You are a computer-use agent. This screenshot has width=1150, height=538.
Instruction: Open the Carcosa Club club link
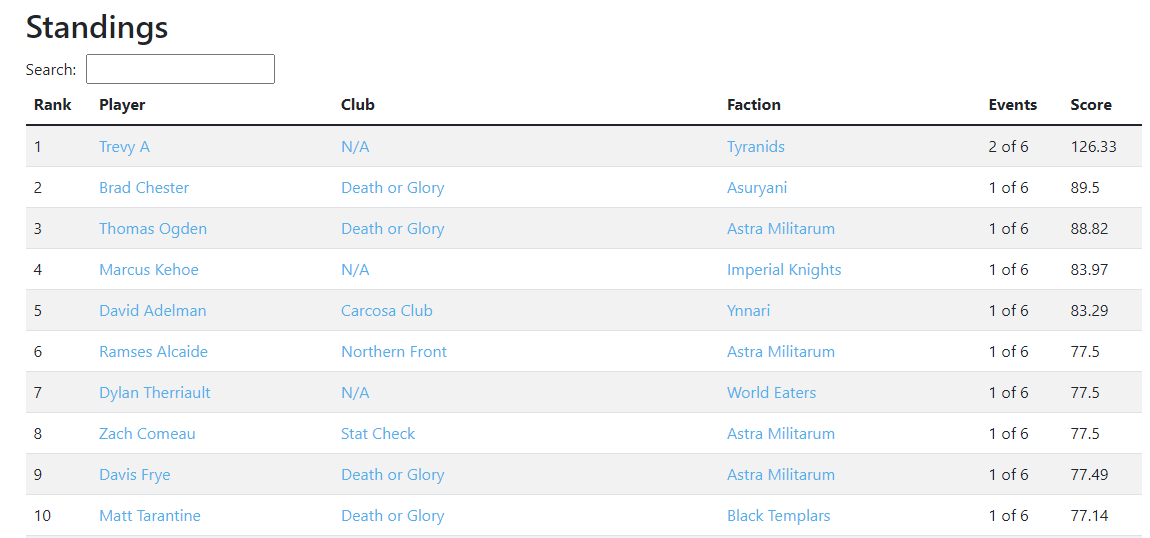point(387,311)
